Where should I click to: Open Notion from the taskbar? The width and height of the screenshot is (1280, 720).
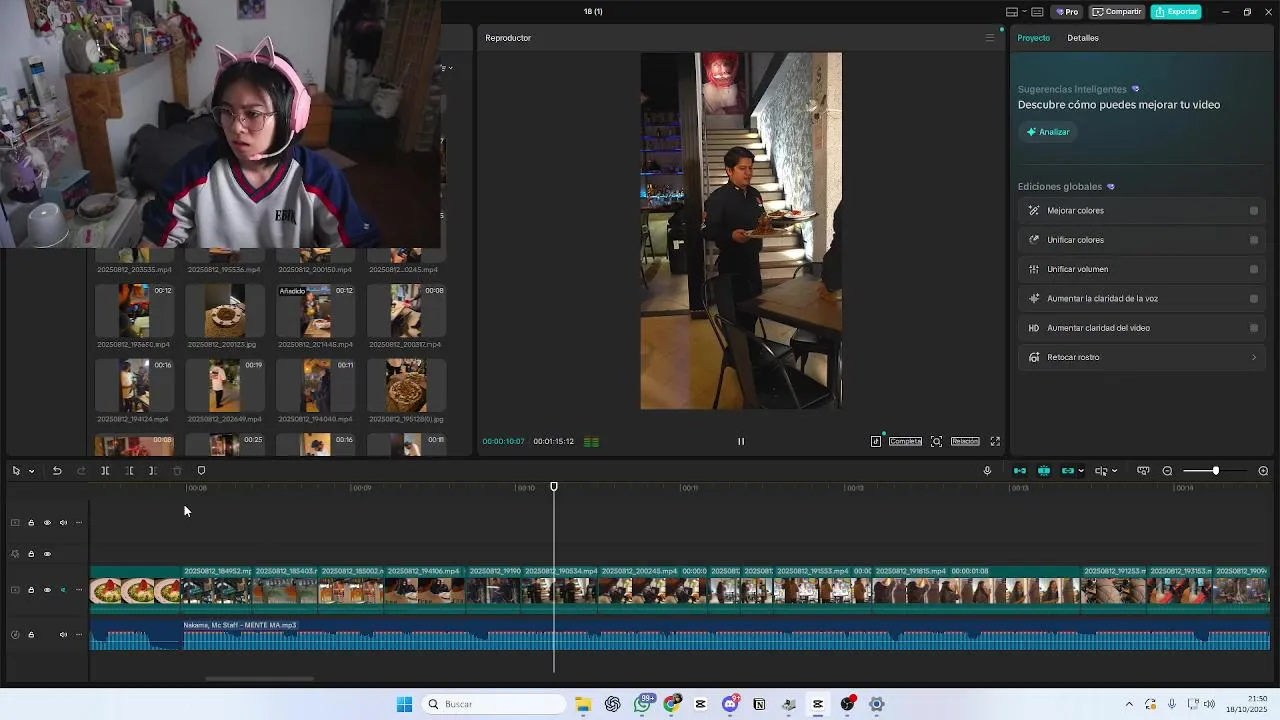[759, 704]
